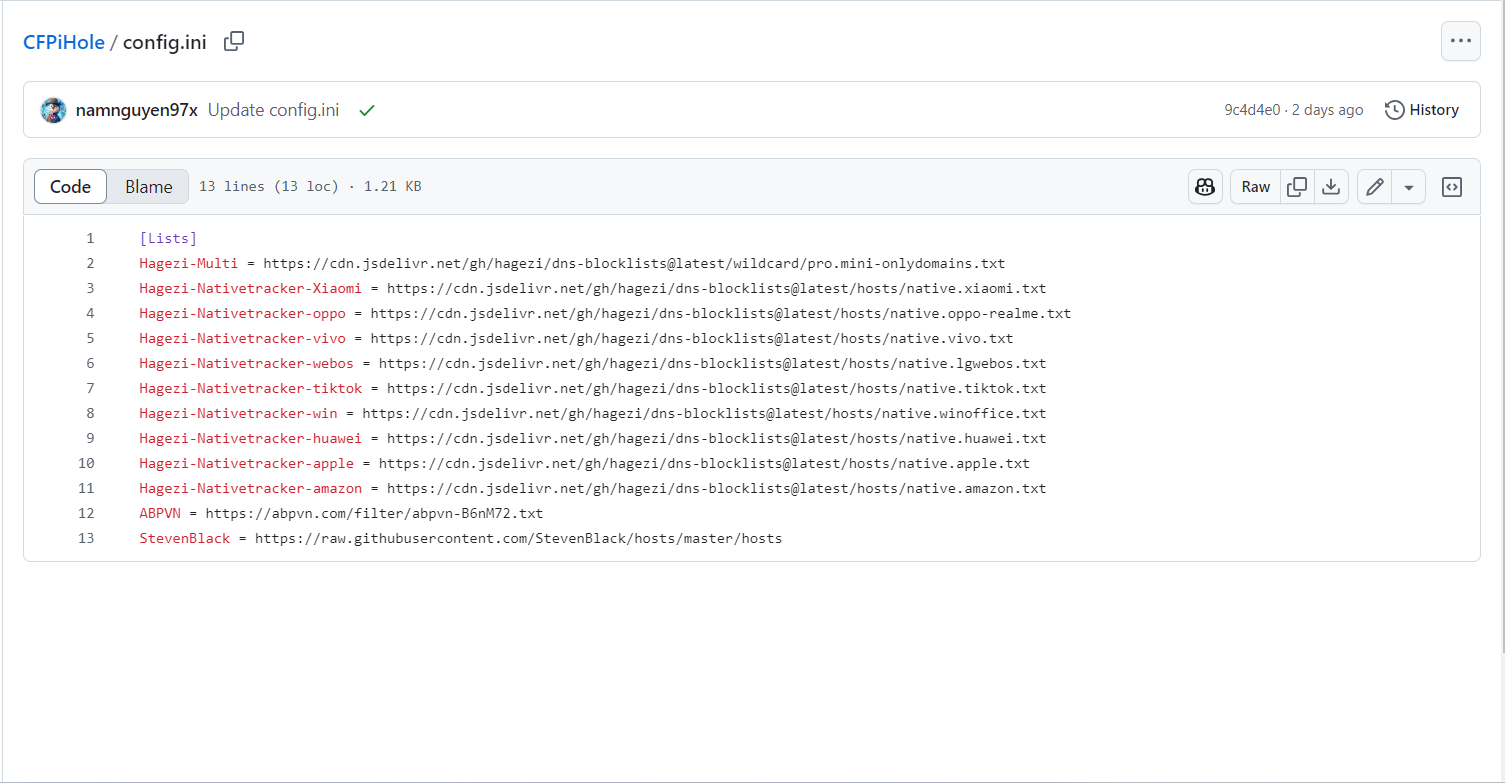Click the Hagezi-Nativetracker-Xiaomi key
The height and width of the screenshot is (783, 1505).
coord(251,288)
